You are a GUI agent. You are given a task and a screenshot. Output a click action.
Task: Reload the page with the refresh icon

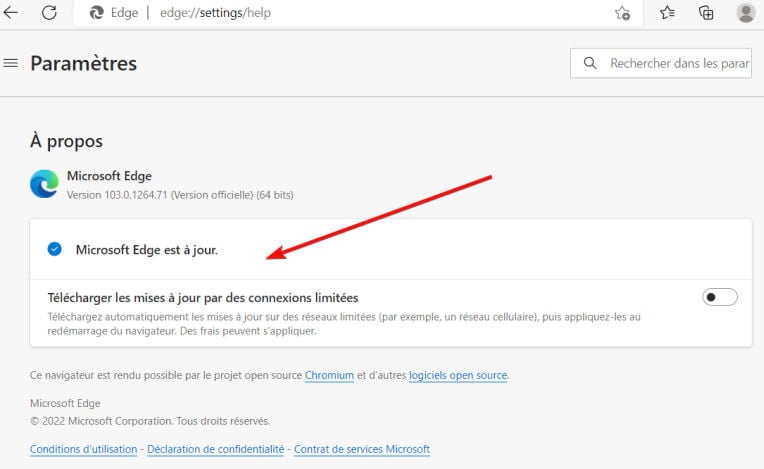tap(49, 12)
